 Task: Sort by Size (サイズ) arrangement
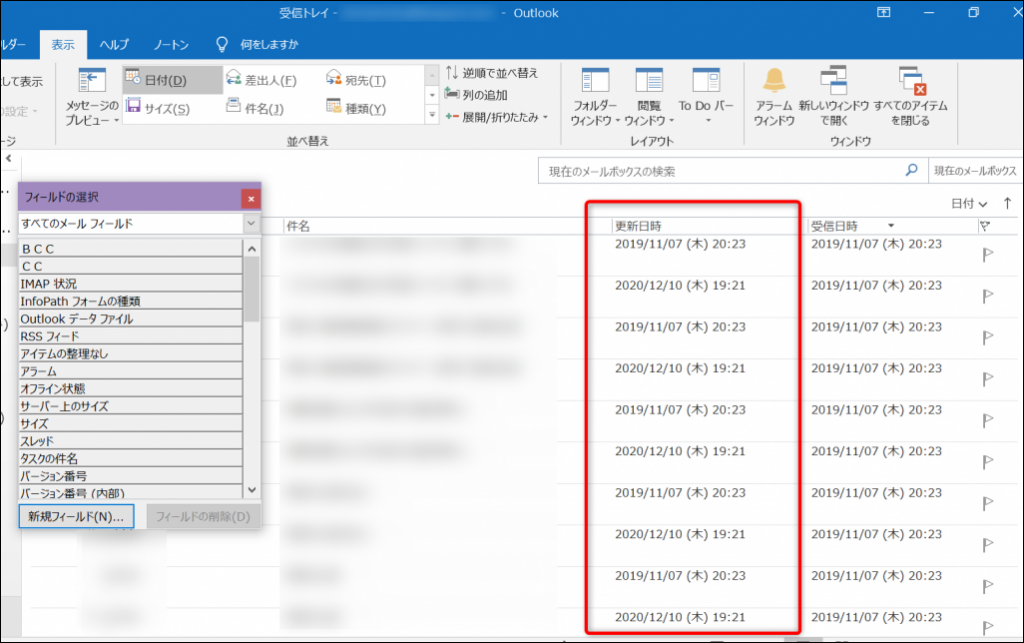[x=158, y=108]
